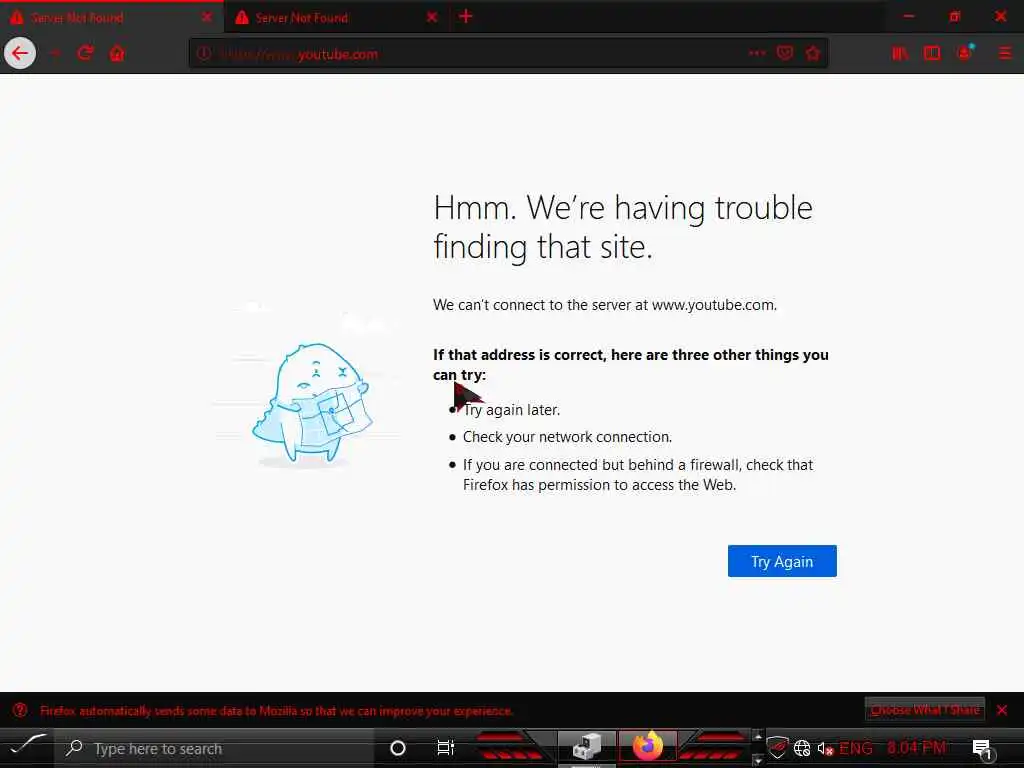Open Firefox account icon

tap(965, 53)
